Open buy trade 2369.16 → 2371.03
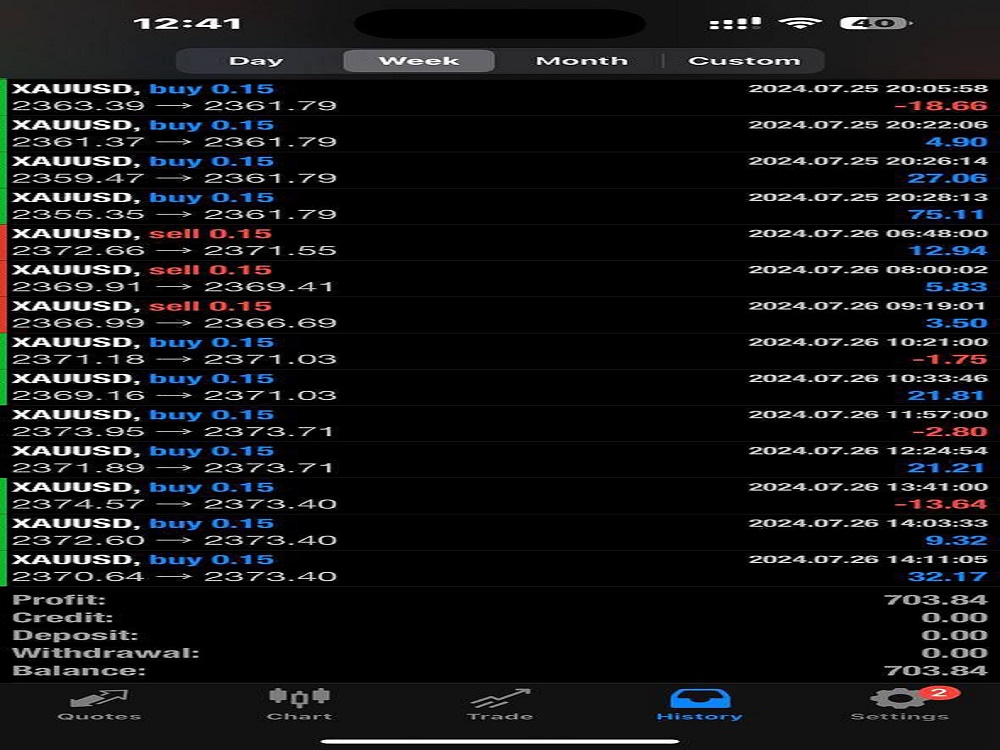 click(500, 388)
